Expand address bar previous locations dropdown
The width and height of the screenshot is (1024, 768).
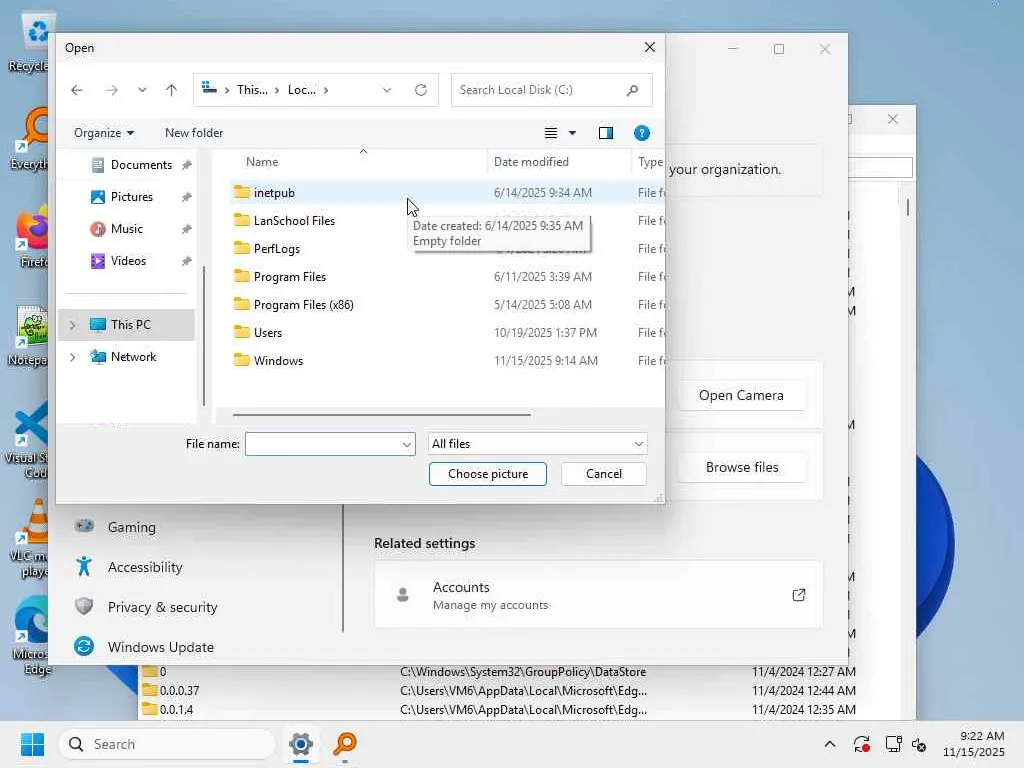pyautogui.click(x=387, y=90)
